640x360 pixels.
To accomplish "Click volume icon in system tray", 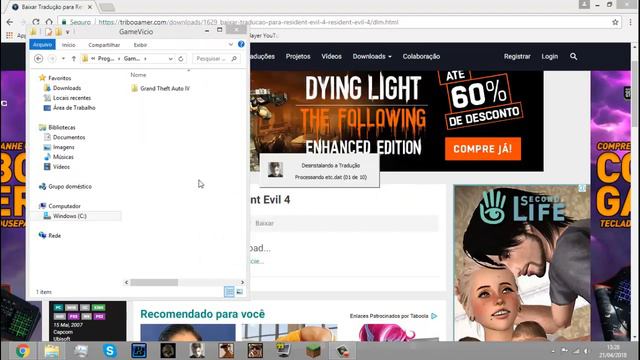I will [586, 351].
